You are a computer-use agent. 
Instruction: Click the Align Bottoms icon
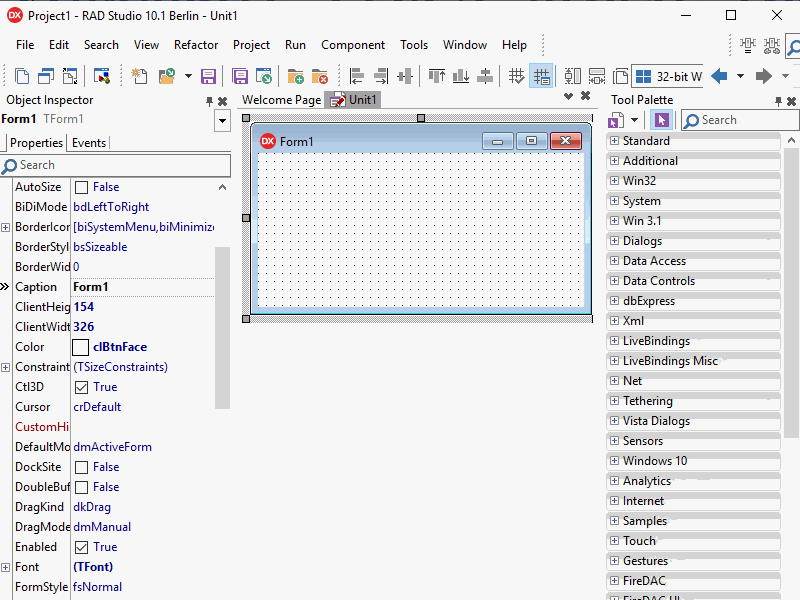pyautogui.click(x=461, y=77)
